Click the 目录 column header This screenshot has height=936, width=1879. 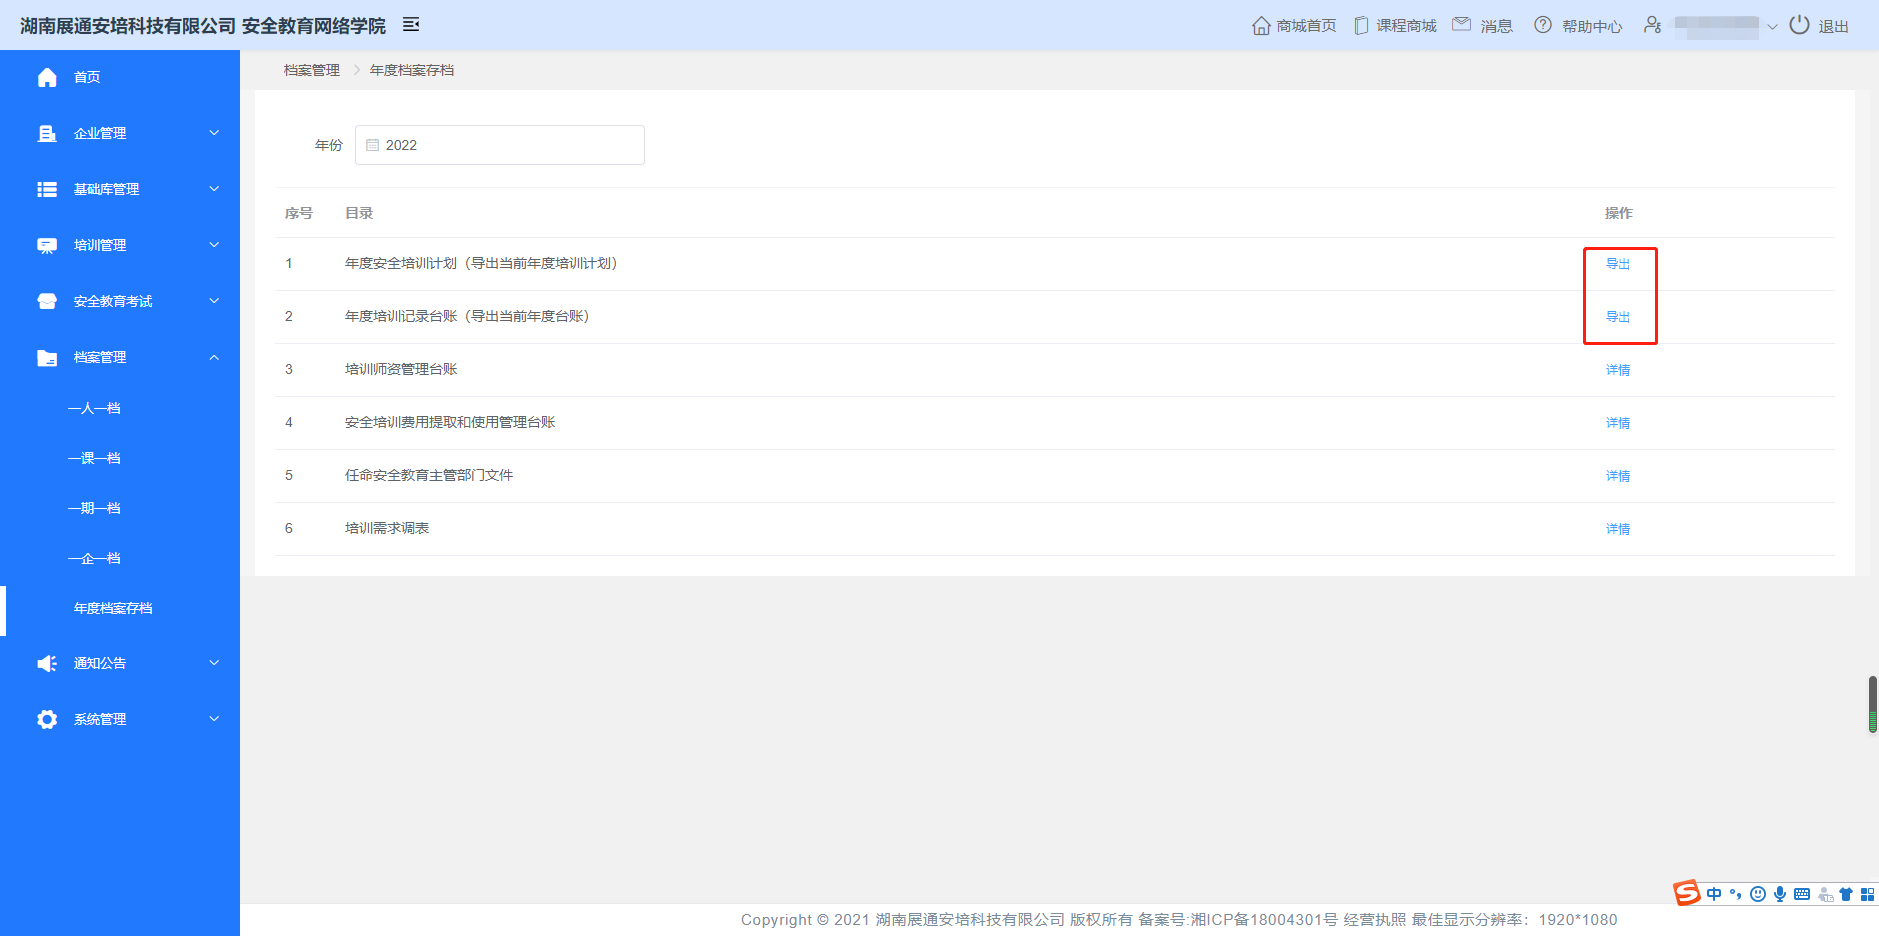tap(359, 213)
